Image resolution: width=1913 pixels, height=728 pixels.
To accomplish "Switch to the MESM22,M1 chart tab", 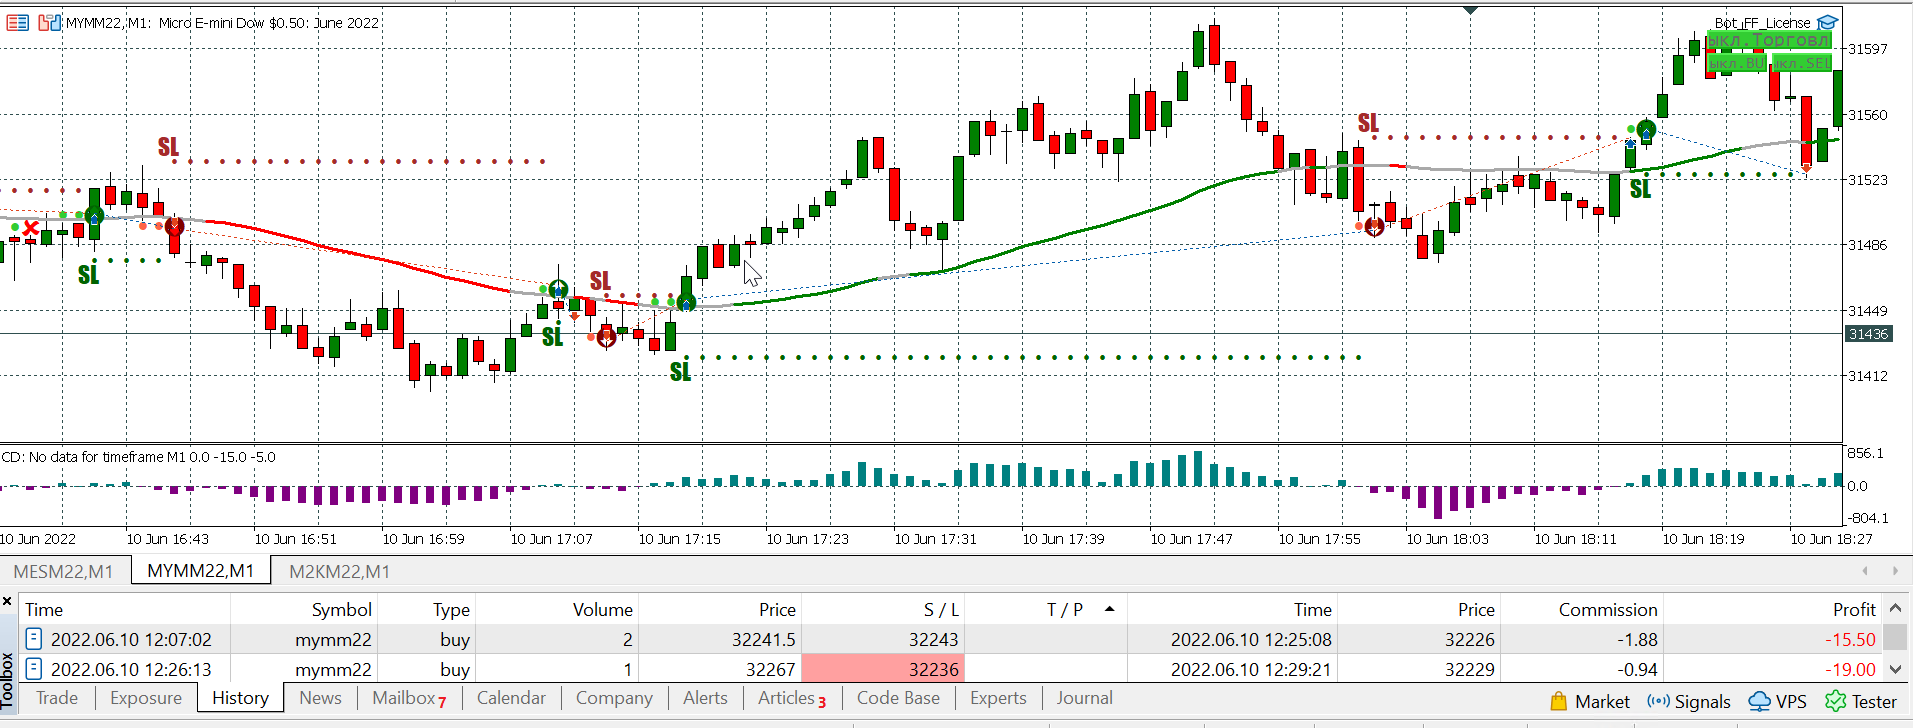I will pos(63,572).
